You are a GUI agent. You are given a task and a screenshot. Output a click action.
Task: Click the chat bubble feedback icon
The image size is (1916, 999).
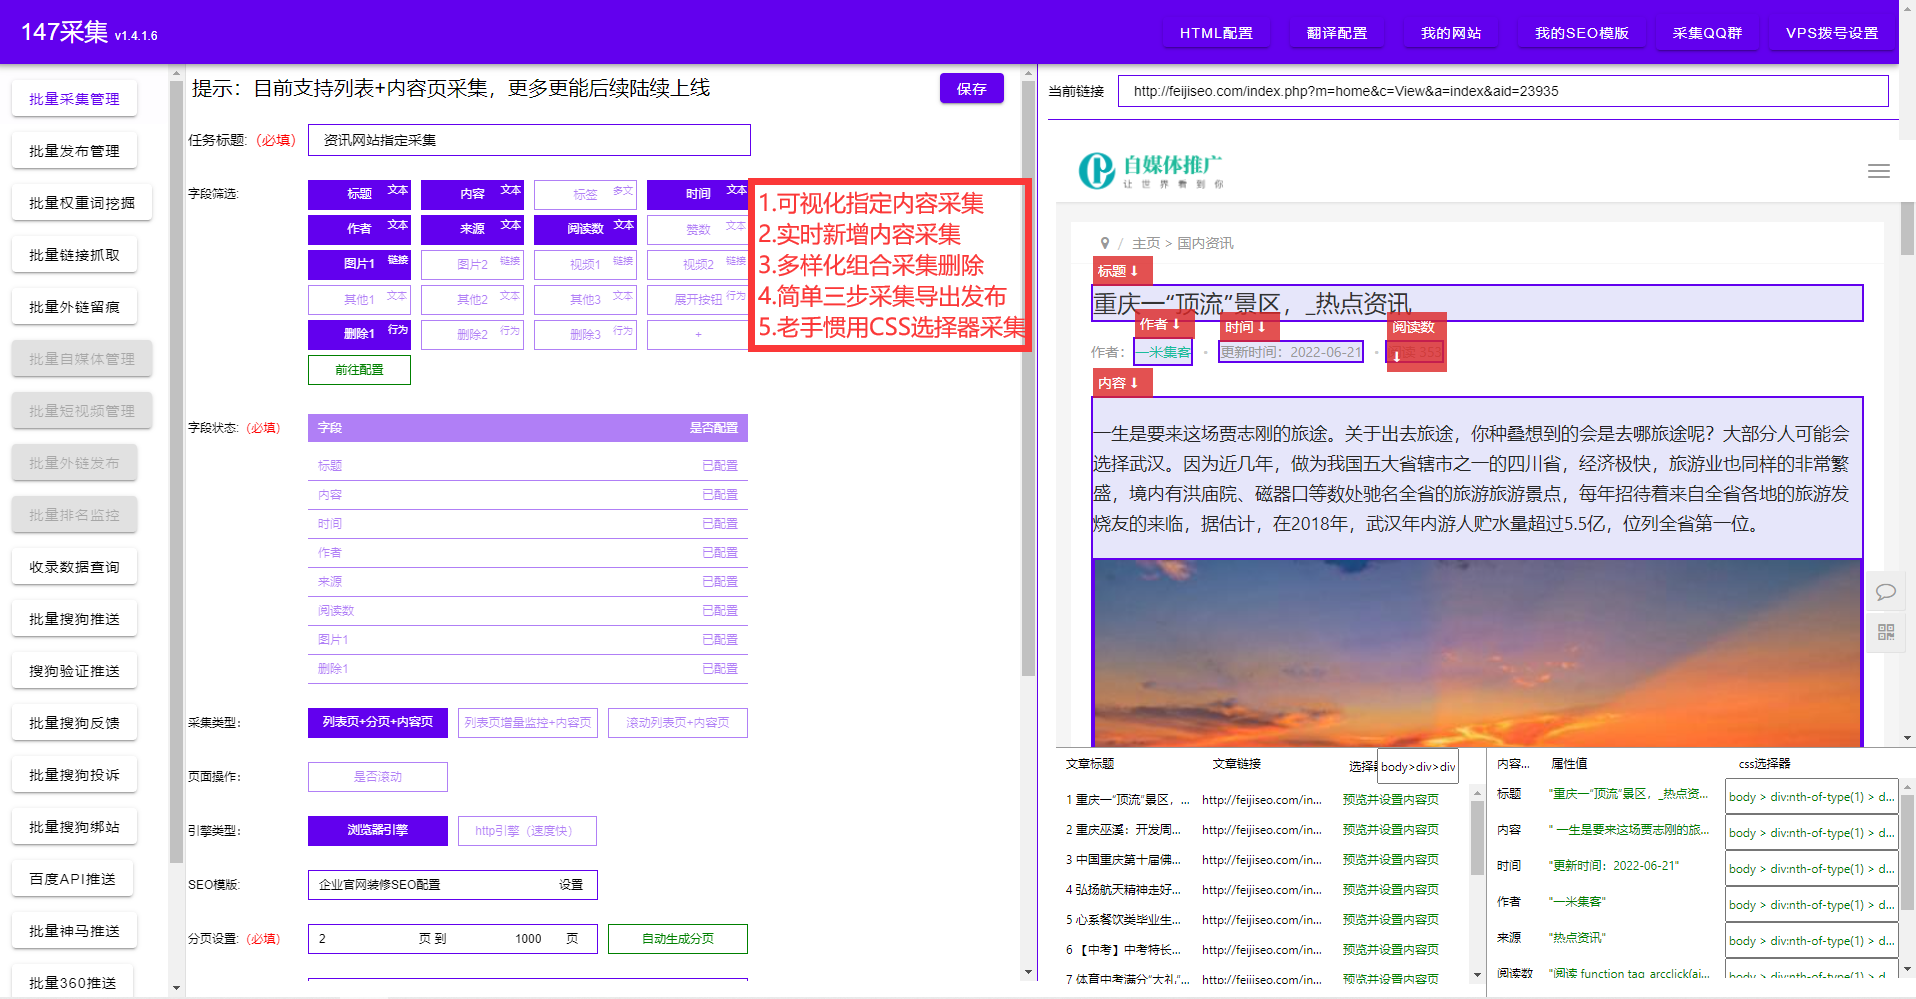click(1885, 591)
